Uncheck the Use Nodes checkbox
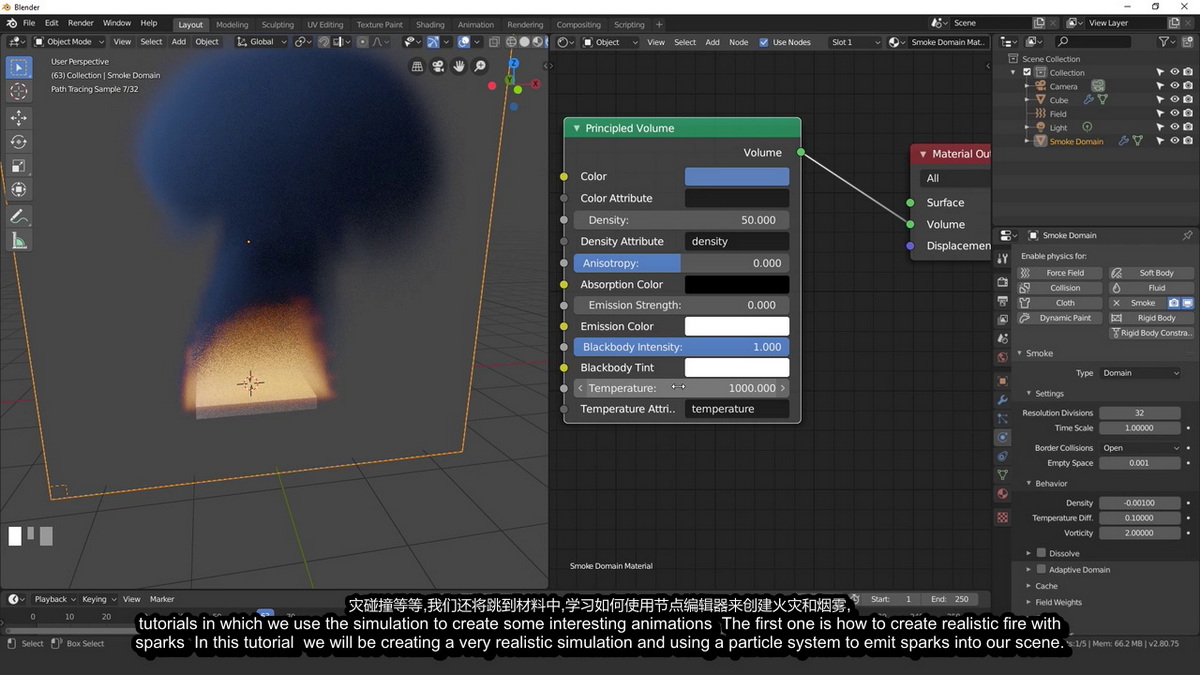Image resolution: width=1200 pixels, height=675 pixels. [x=765, y=42]
